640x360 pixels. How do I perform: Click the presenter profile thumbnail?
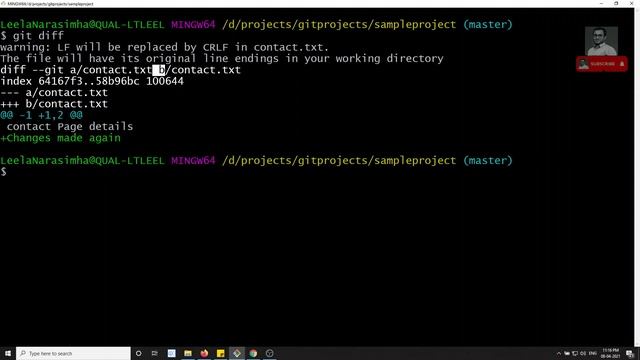(601, 41)
